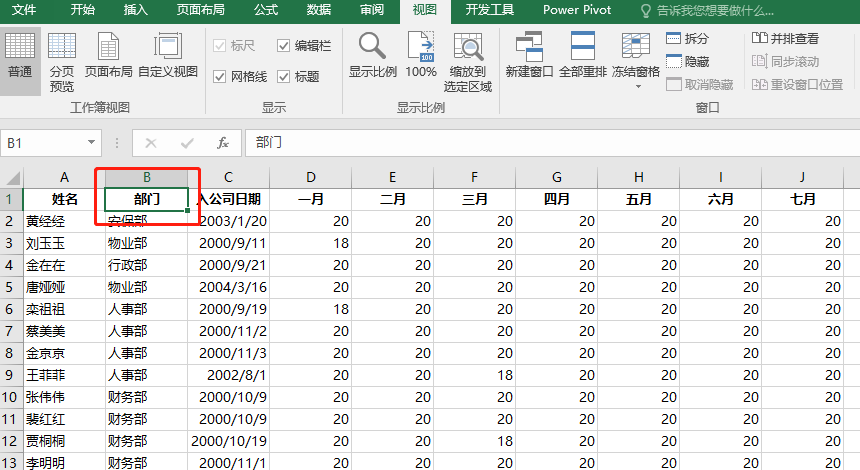Split the window (拆分)

point(687,38)
